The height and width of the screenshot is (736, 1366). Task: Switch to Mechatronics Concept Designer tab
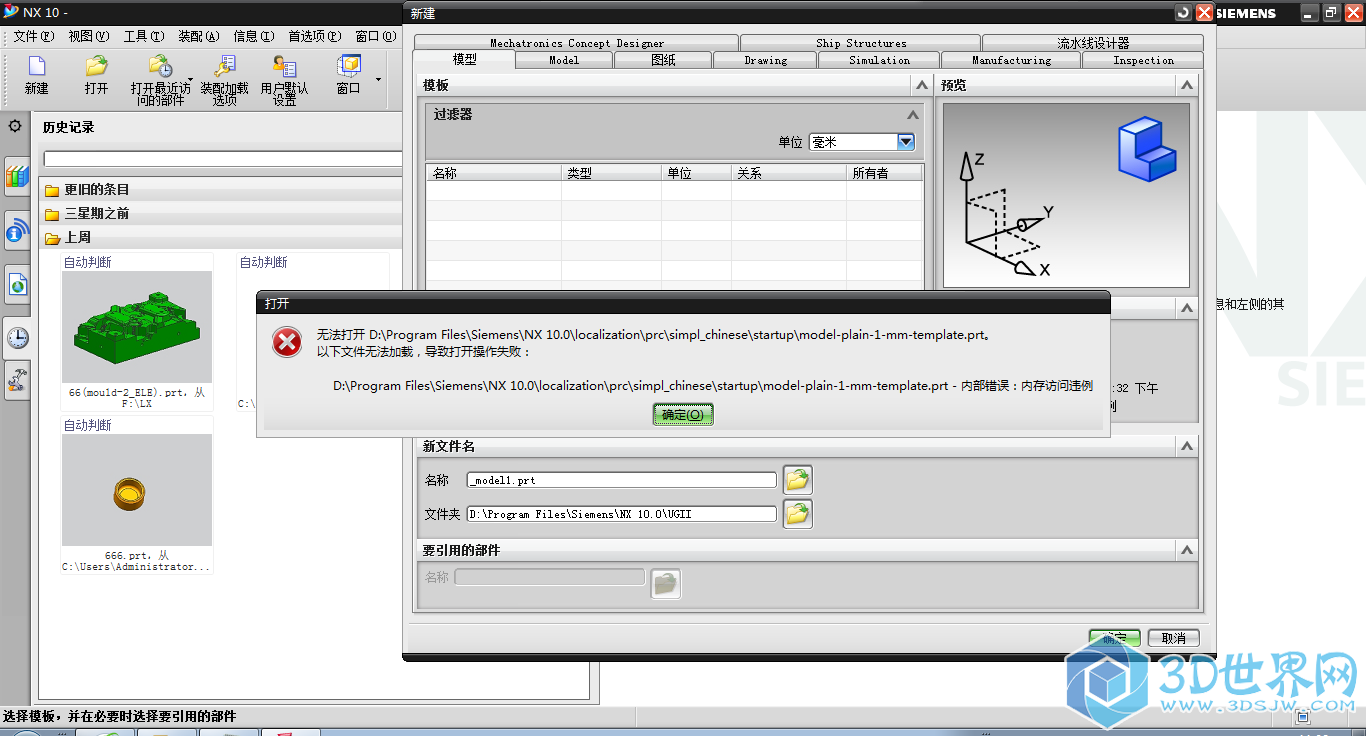click(x=576, y=43)
